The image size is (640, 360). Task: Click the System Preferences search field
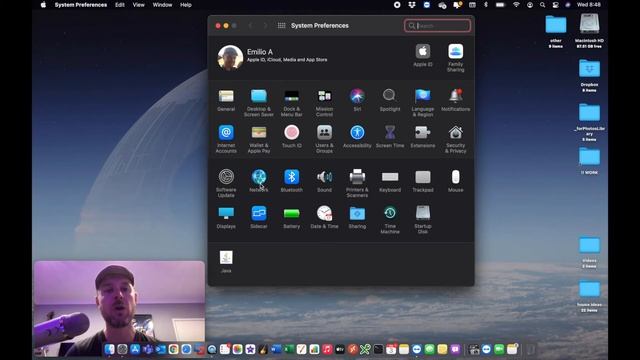tap(437, 26)
